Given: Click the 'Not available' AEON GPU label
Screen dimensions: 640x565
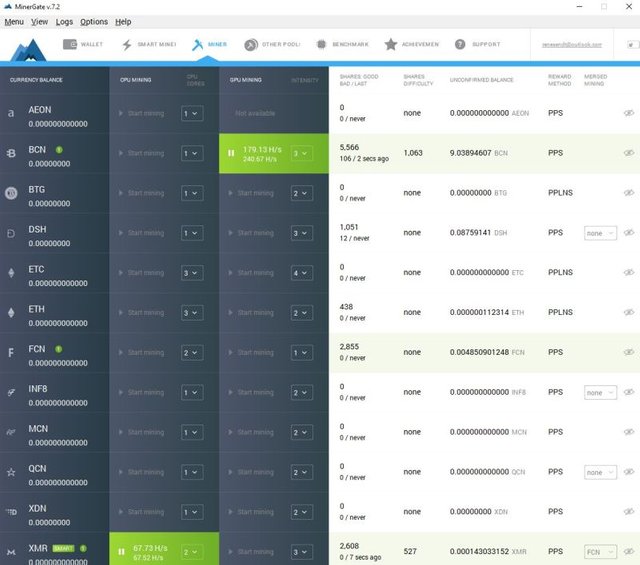Looking at the screenshot, I should [255, 113].
